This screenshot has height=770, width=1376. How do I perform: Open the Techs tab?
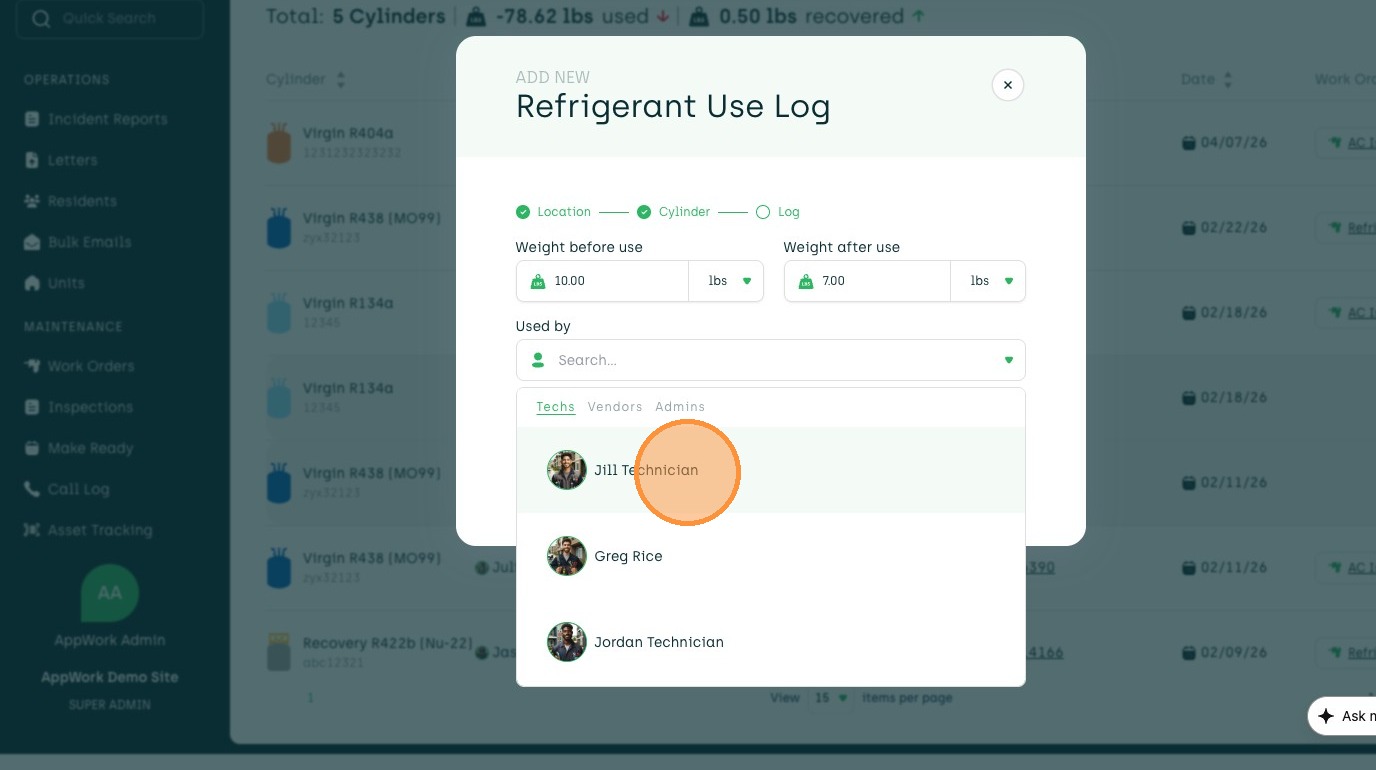coord(555,407)
